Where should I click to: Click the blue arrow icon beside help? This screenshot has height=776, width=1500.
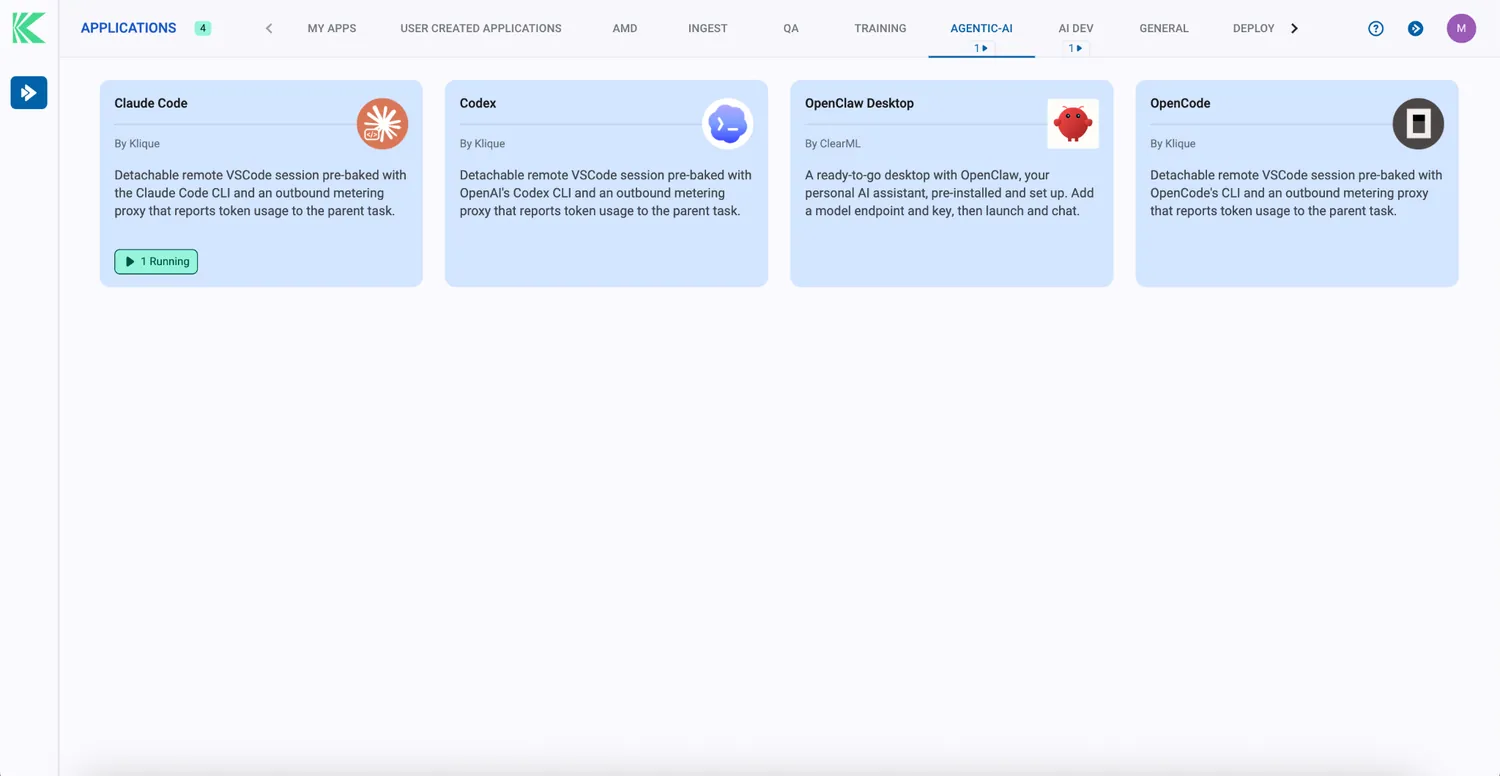(x=1416, y=28)
